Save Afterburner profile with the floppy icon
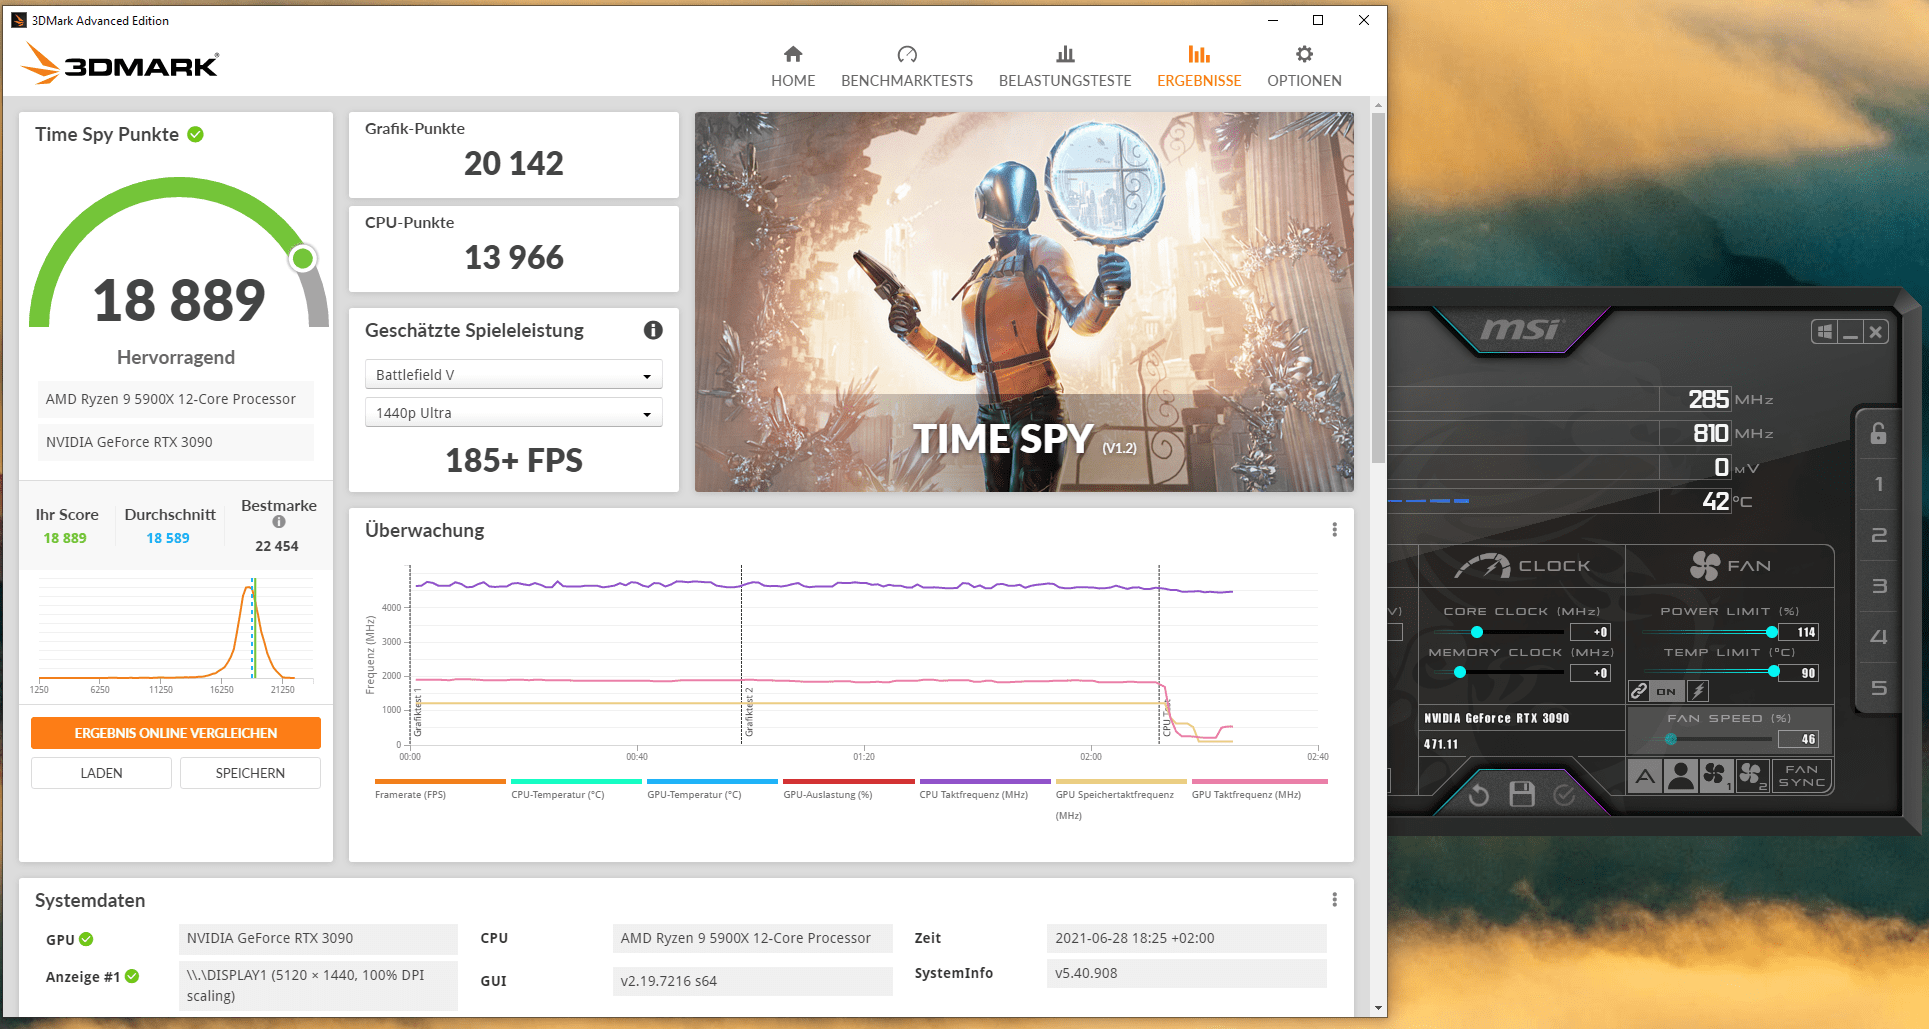 [1522, 795]
